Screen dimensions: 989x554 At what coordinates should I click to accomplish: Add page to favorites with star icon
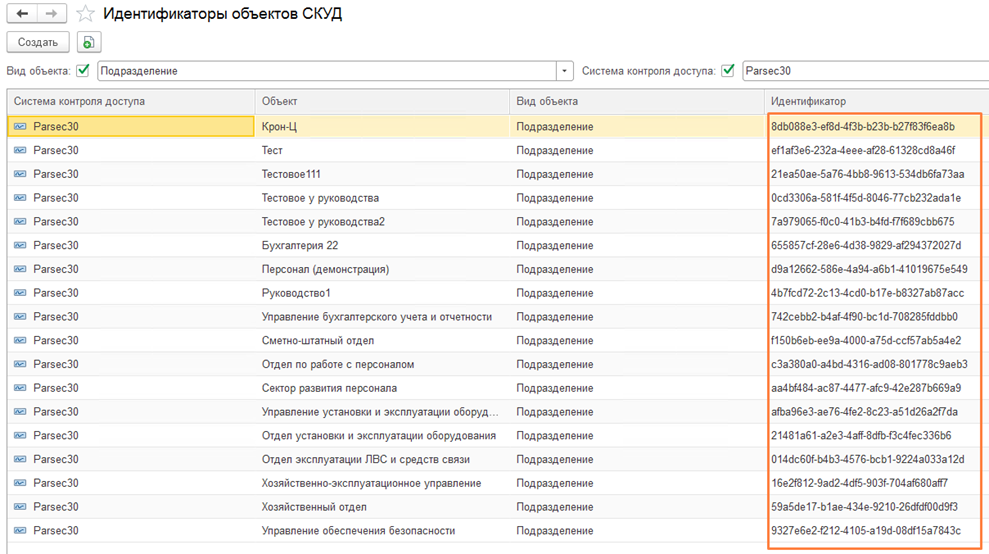tap(86, 14)
